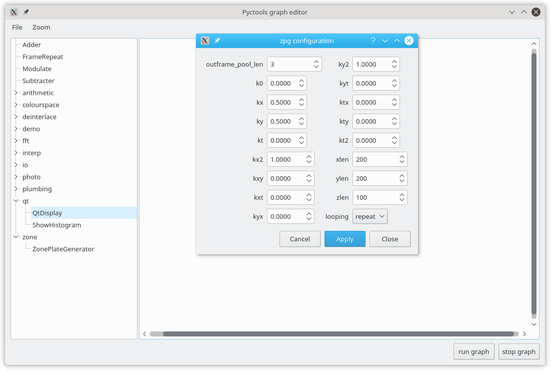This screenshot has height=371, width=551.
Task: Select ZonePlateGenerator in the tree
Action: click(63, 249)
